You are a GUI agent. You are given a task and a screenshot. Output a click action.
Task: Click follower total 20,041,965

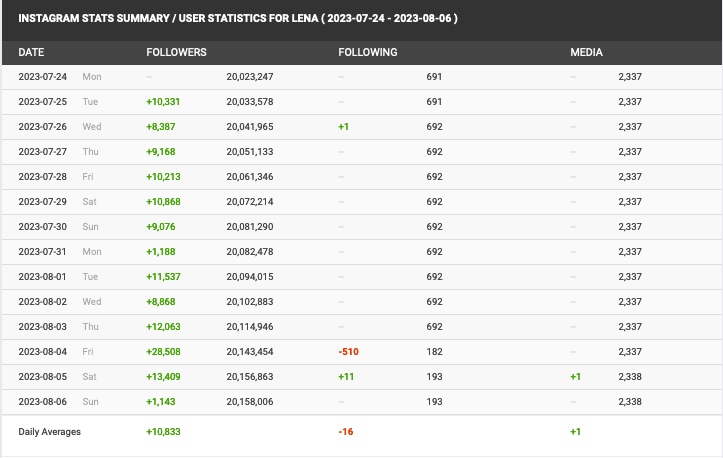point(250,126)
